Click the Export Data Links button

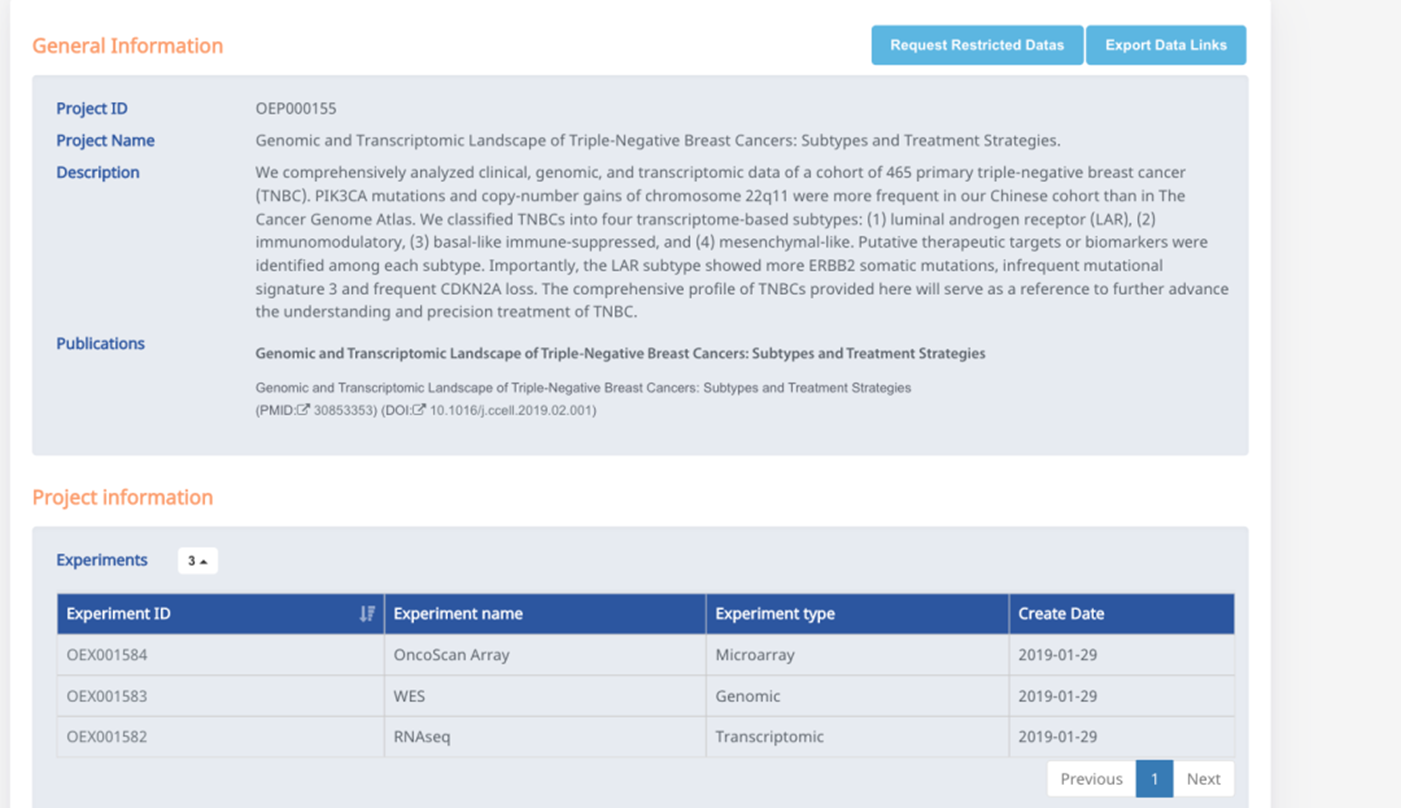point(1166,45)
